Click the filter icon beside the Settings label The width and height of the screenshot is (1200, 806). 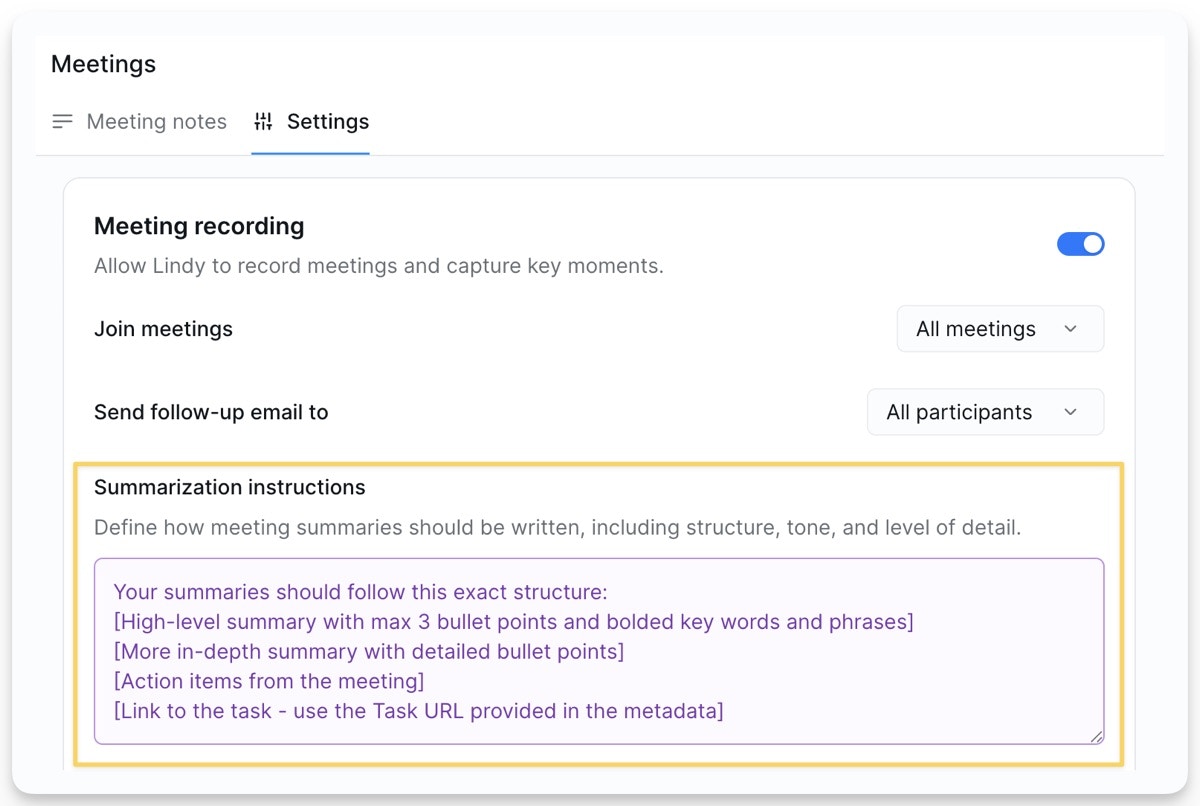tap(263, 121)
